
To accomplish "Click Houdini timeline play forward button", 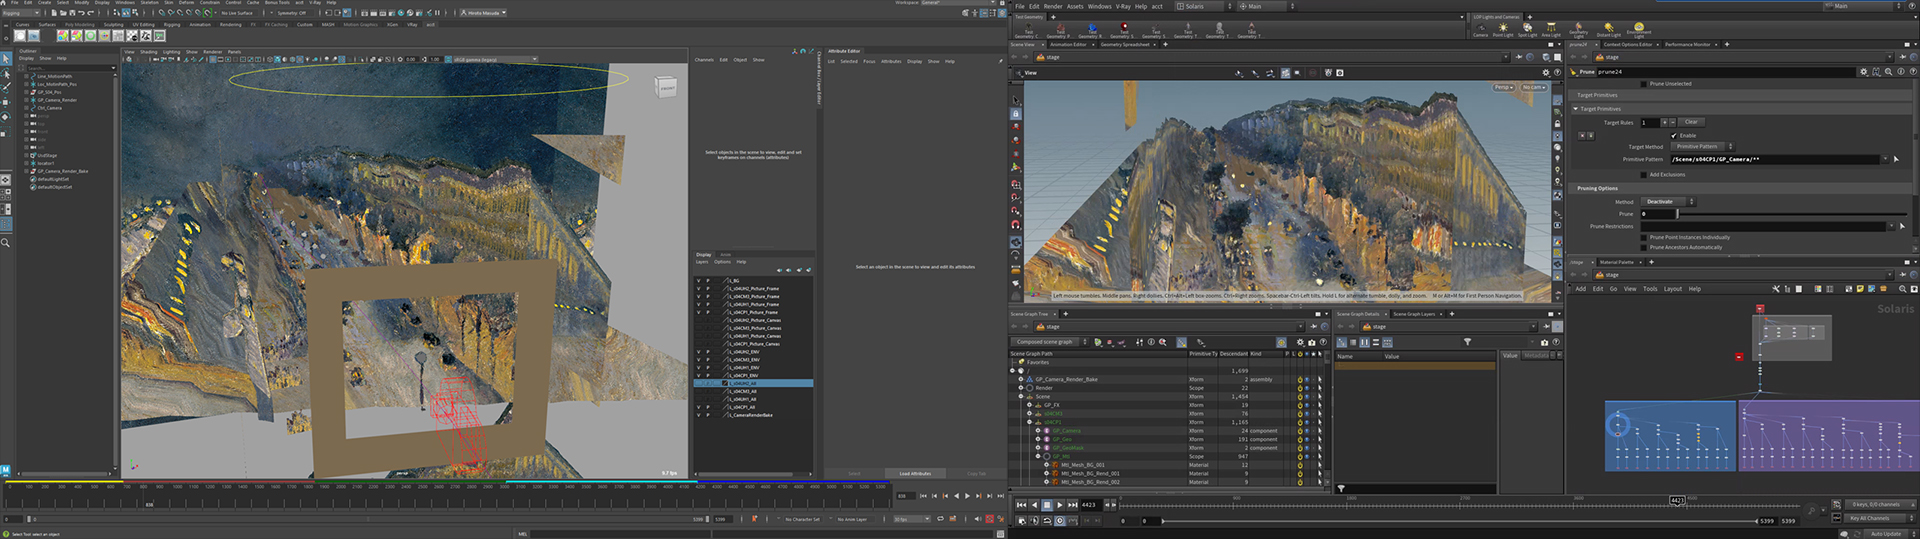I will [x=1059, y=505].
